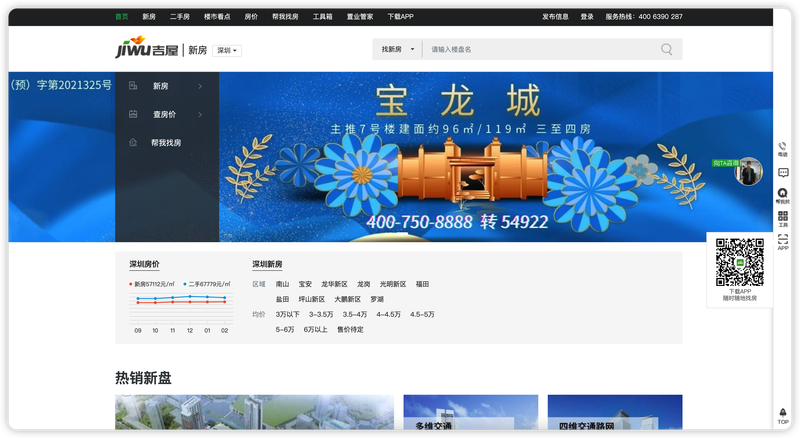The height and width of the screenshot is (438, 800).
Task: Open 置业管家 in the top navigation
Action: click(x=360, y=16)
